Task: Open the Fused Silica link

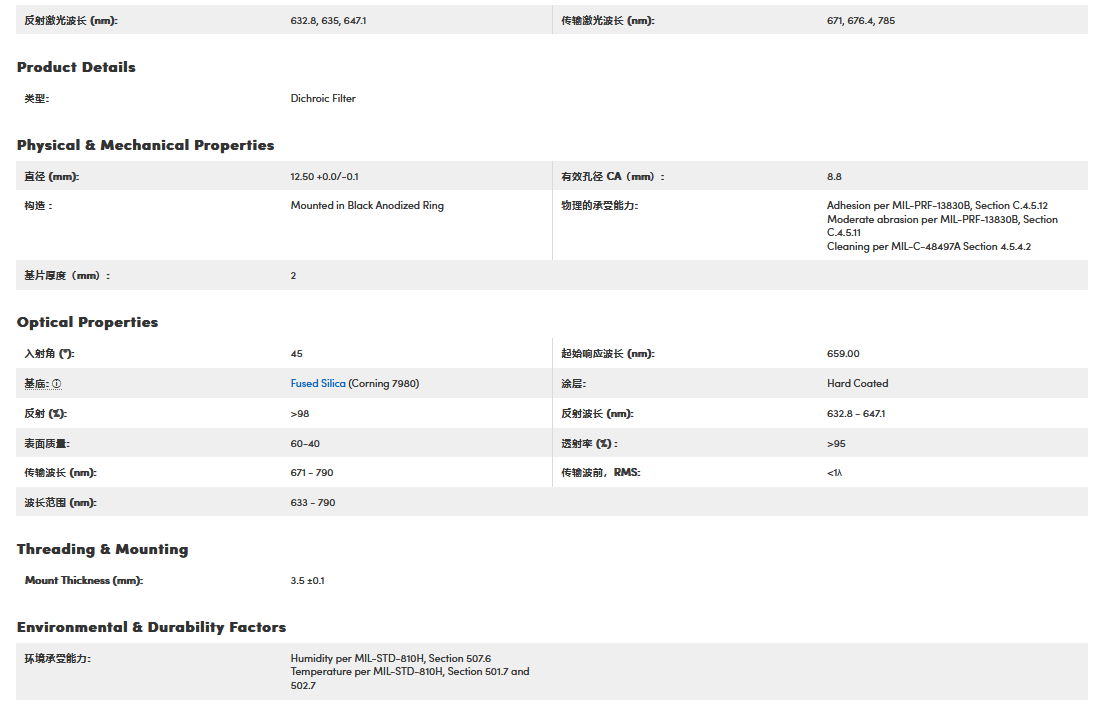Action: tap(318, 383)
